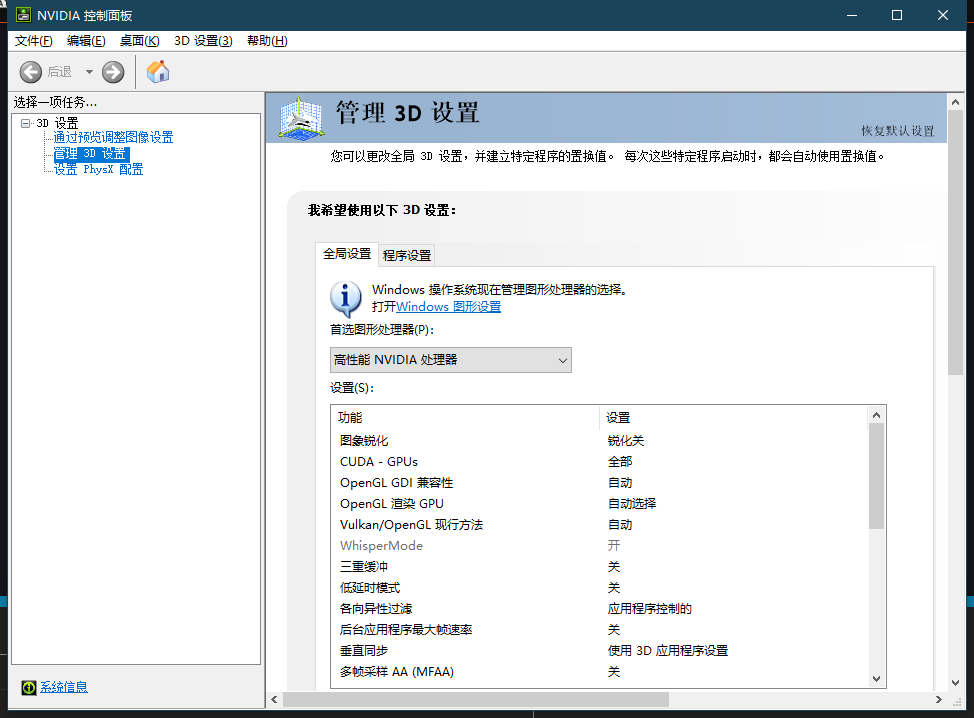Click the 应用程序控制的 value
The width and height of the screenshot is (974, 718).
tap(650, 609)
